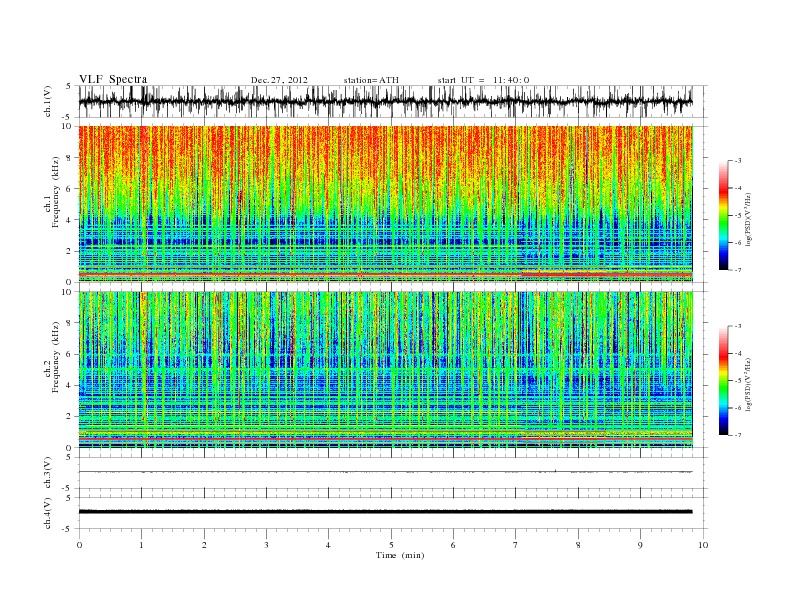Click the ch.2 frequency tick "8"
The width and height of the screenshot is (792, 612).
[x=69, y=323]
